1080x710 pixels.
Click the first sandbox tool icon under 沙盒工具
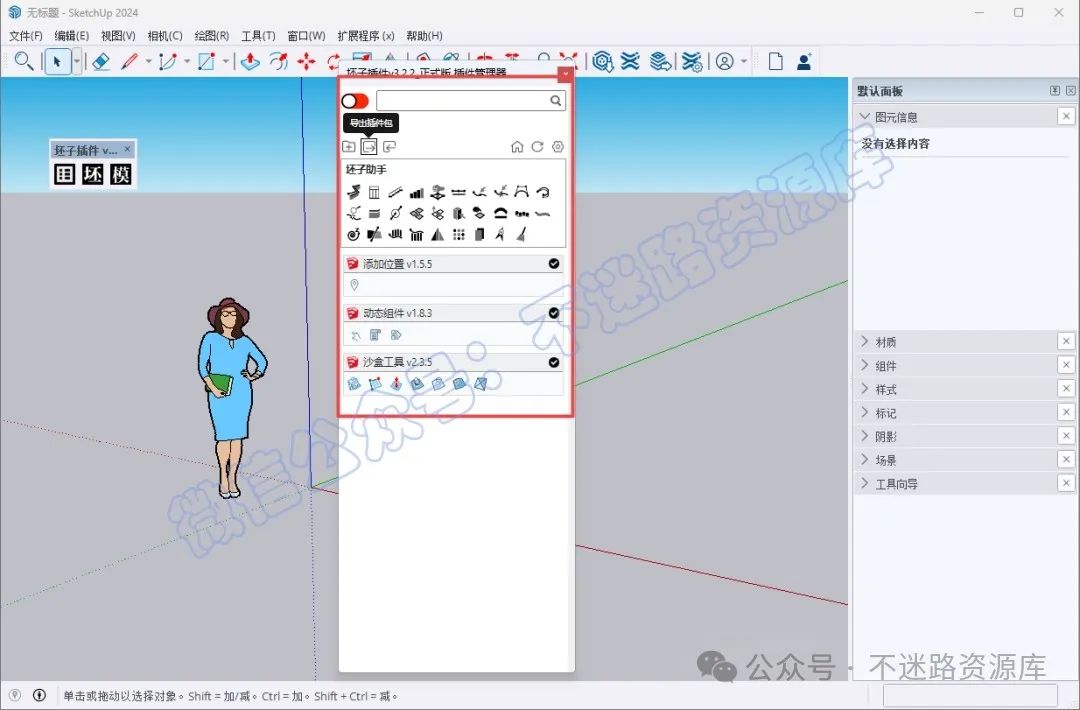pos(354,384)
